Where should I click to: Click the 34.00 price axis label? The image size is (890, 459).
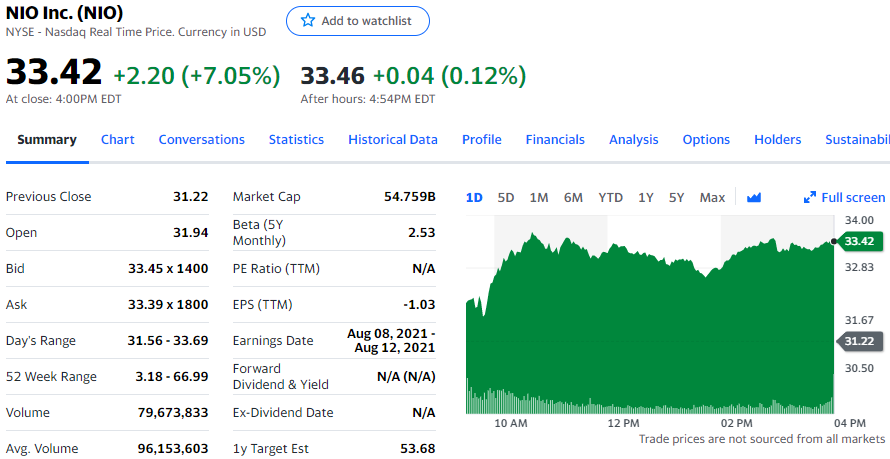859,220
